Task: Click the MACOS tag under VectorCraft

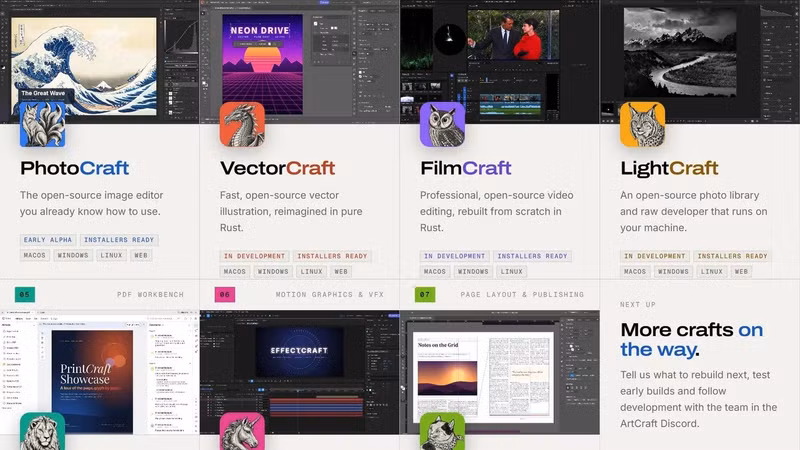Action: pos(235,271)
